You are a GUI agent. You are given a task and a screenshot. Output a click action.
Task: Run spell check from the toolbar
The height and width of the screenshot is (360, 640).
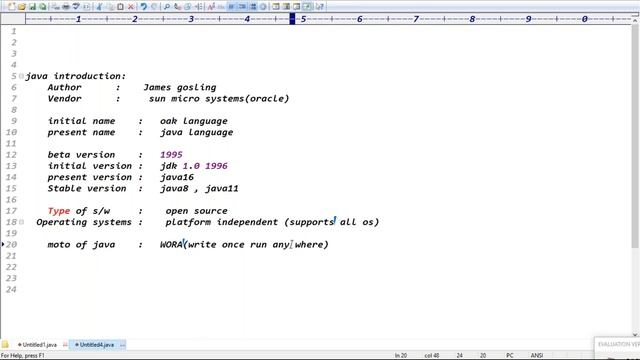click(76, 7)
